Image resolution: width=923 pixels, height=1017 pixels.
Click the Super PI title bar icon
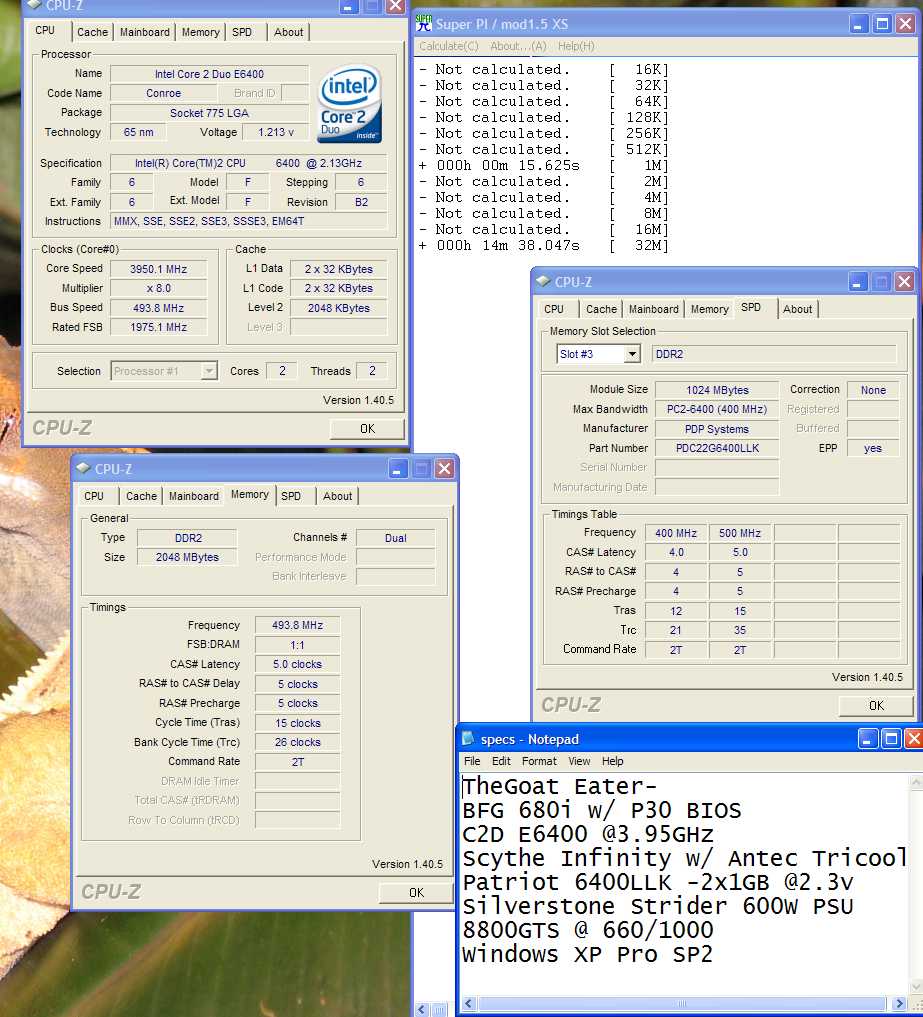pyautogui.click(x=424, y=24)
